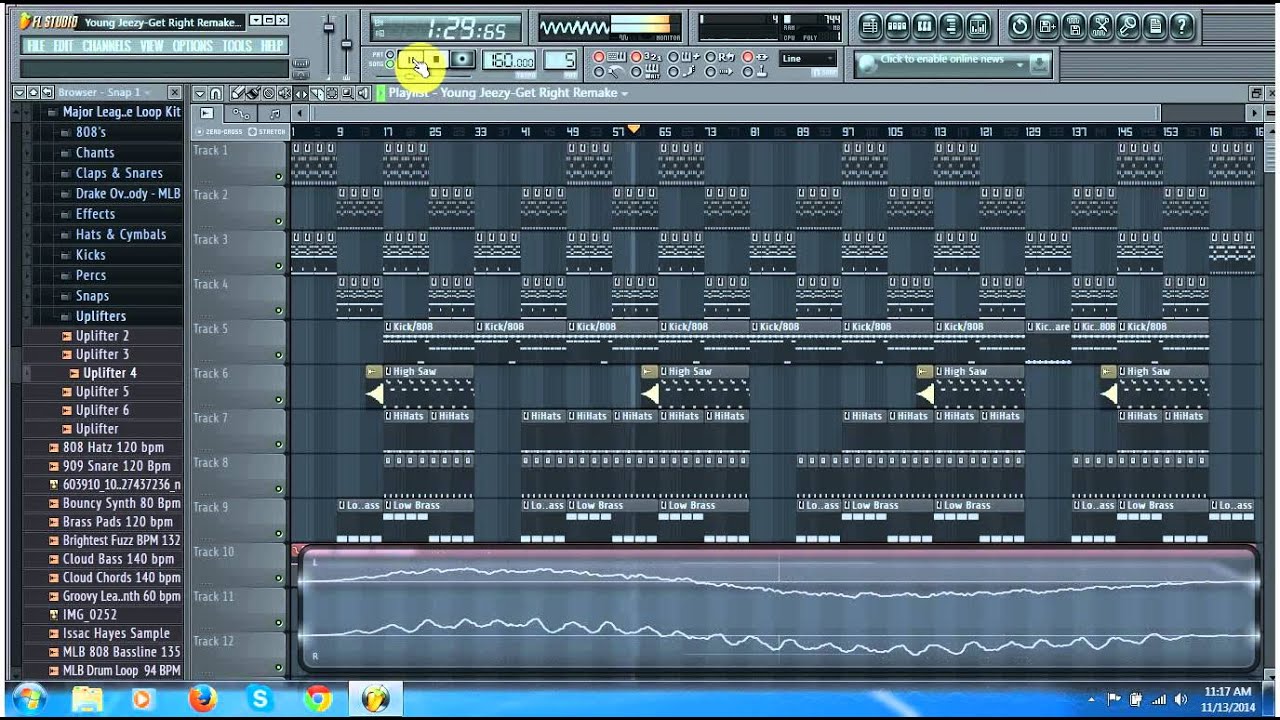Mute Track 5 via its green light
1280x720 pixels.
279,354
